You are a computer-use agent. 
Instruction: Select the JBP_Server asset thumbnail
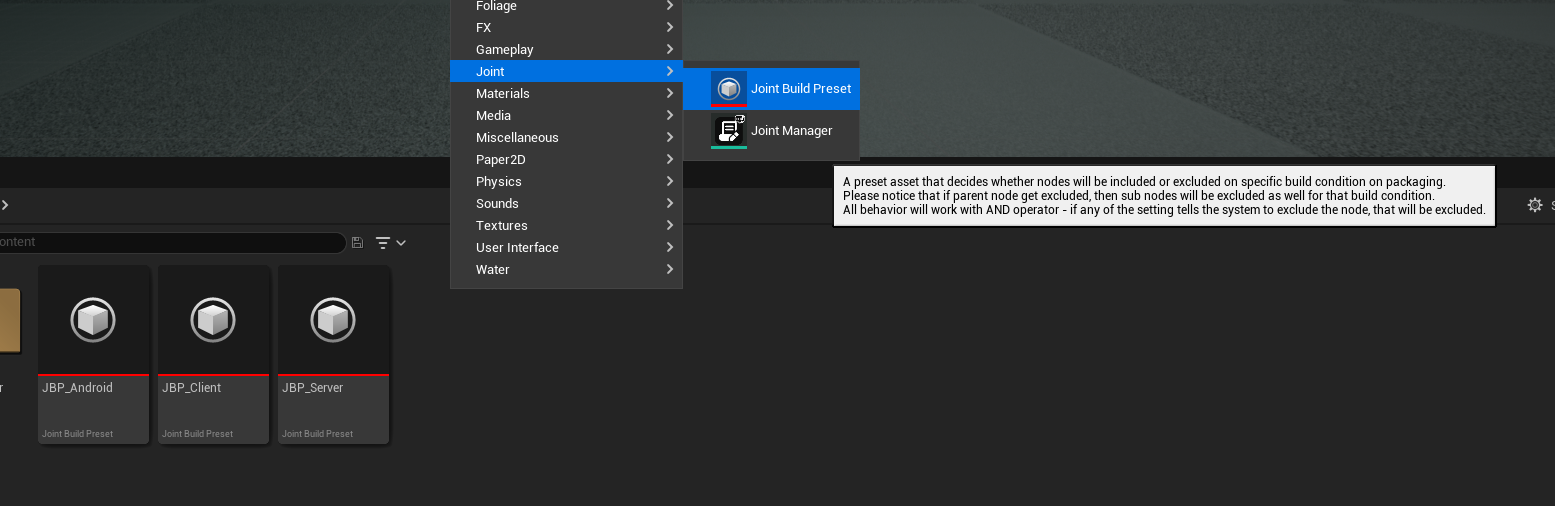(x=333, y=321)
